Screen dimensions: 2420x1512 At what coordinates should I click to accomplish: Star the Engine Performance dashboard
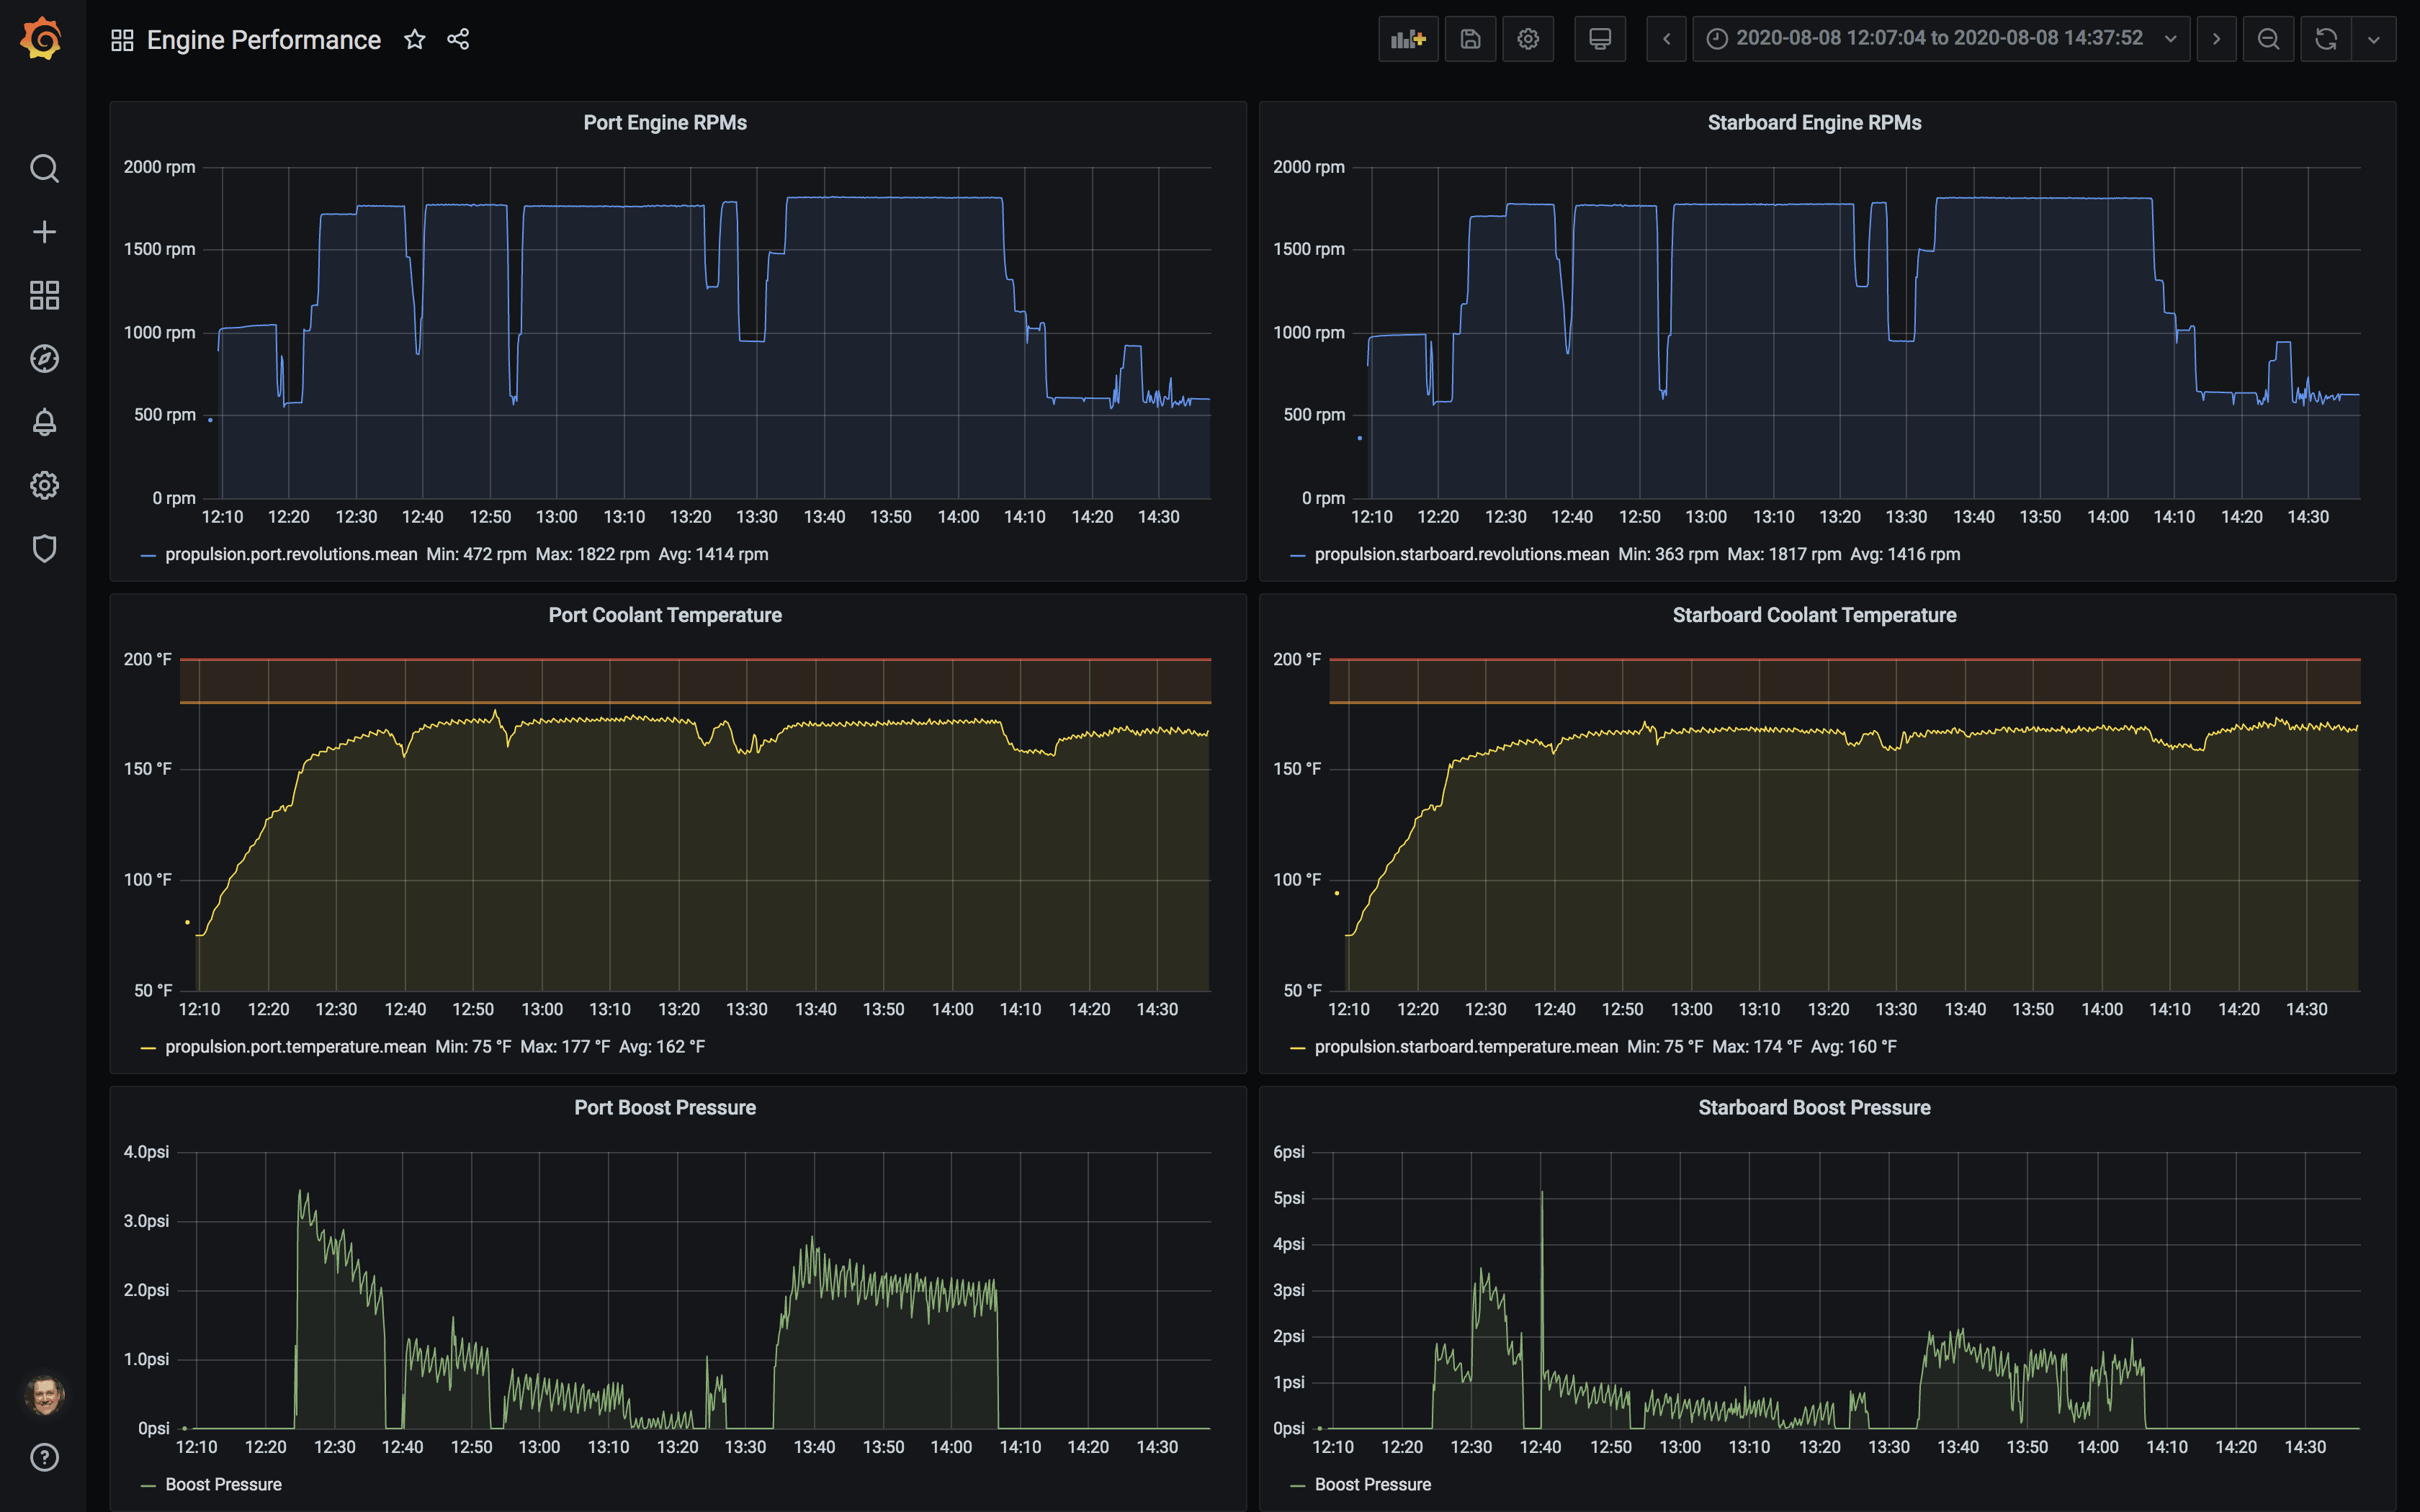(x=414, y=39)
